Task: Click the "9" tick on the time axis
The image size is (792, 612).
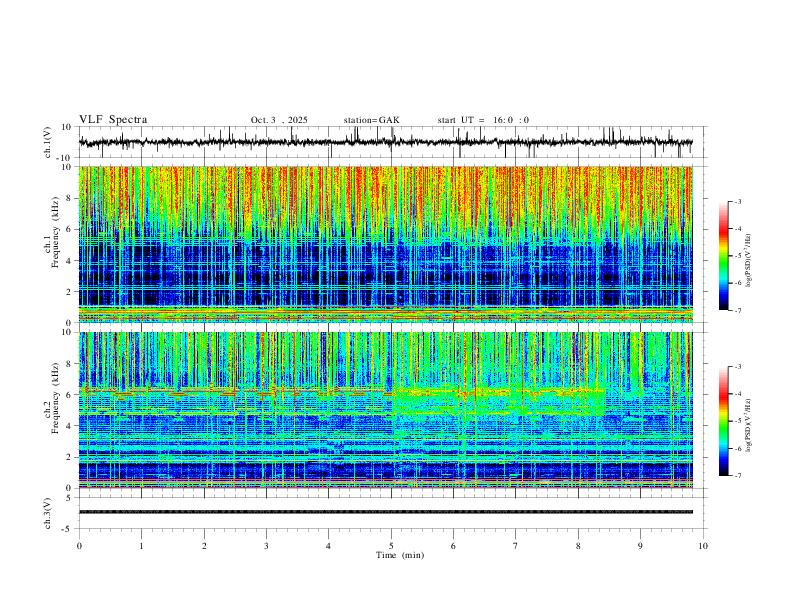Action: (640, 546)
